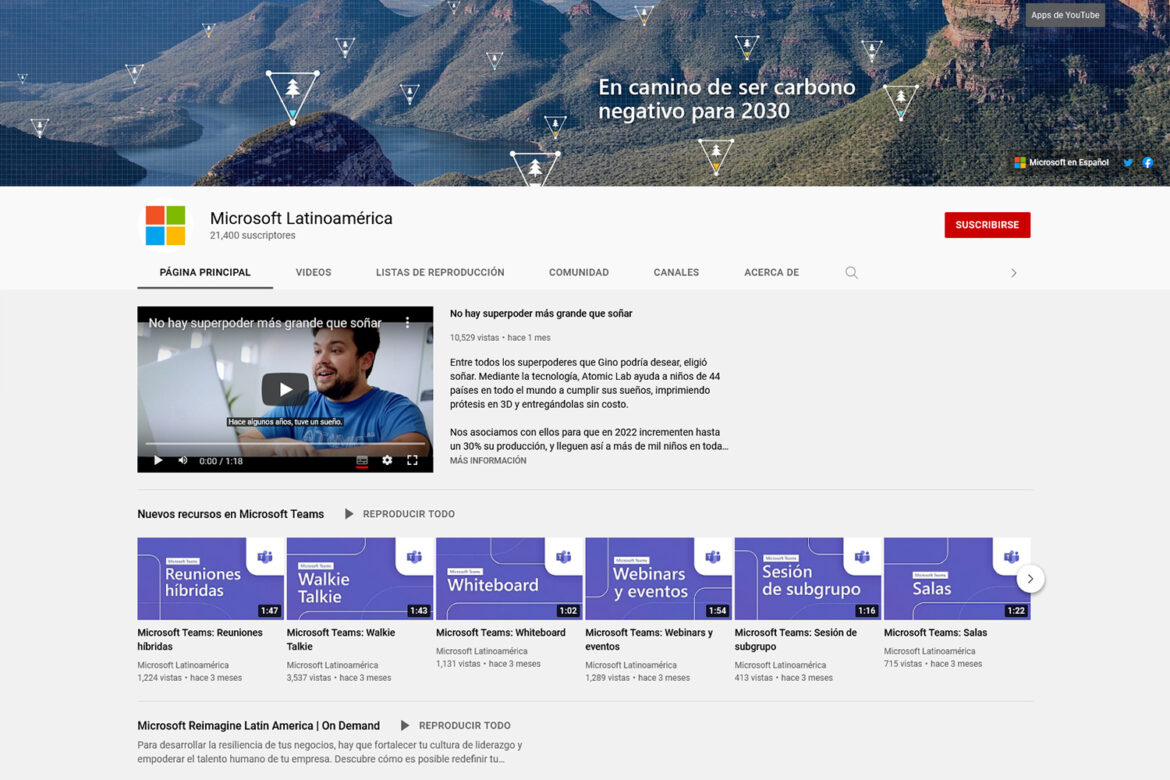Expand description with MÁS INFORMACIÓN
The height and width of the screenshot is (780, 1170).
click(488, 461)
